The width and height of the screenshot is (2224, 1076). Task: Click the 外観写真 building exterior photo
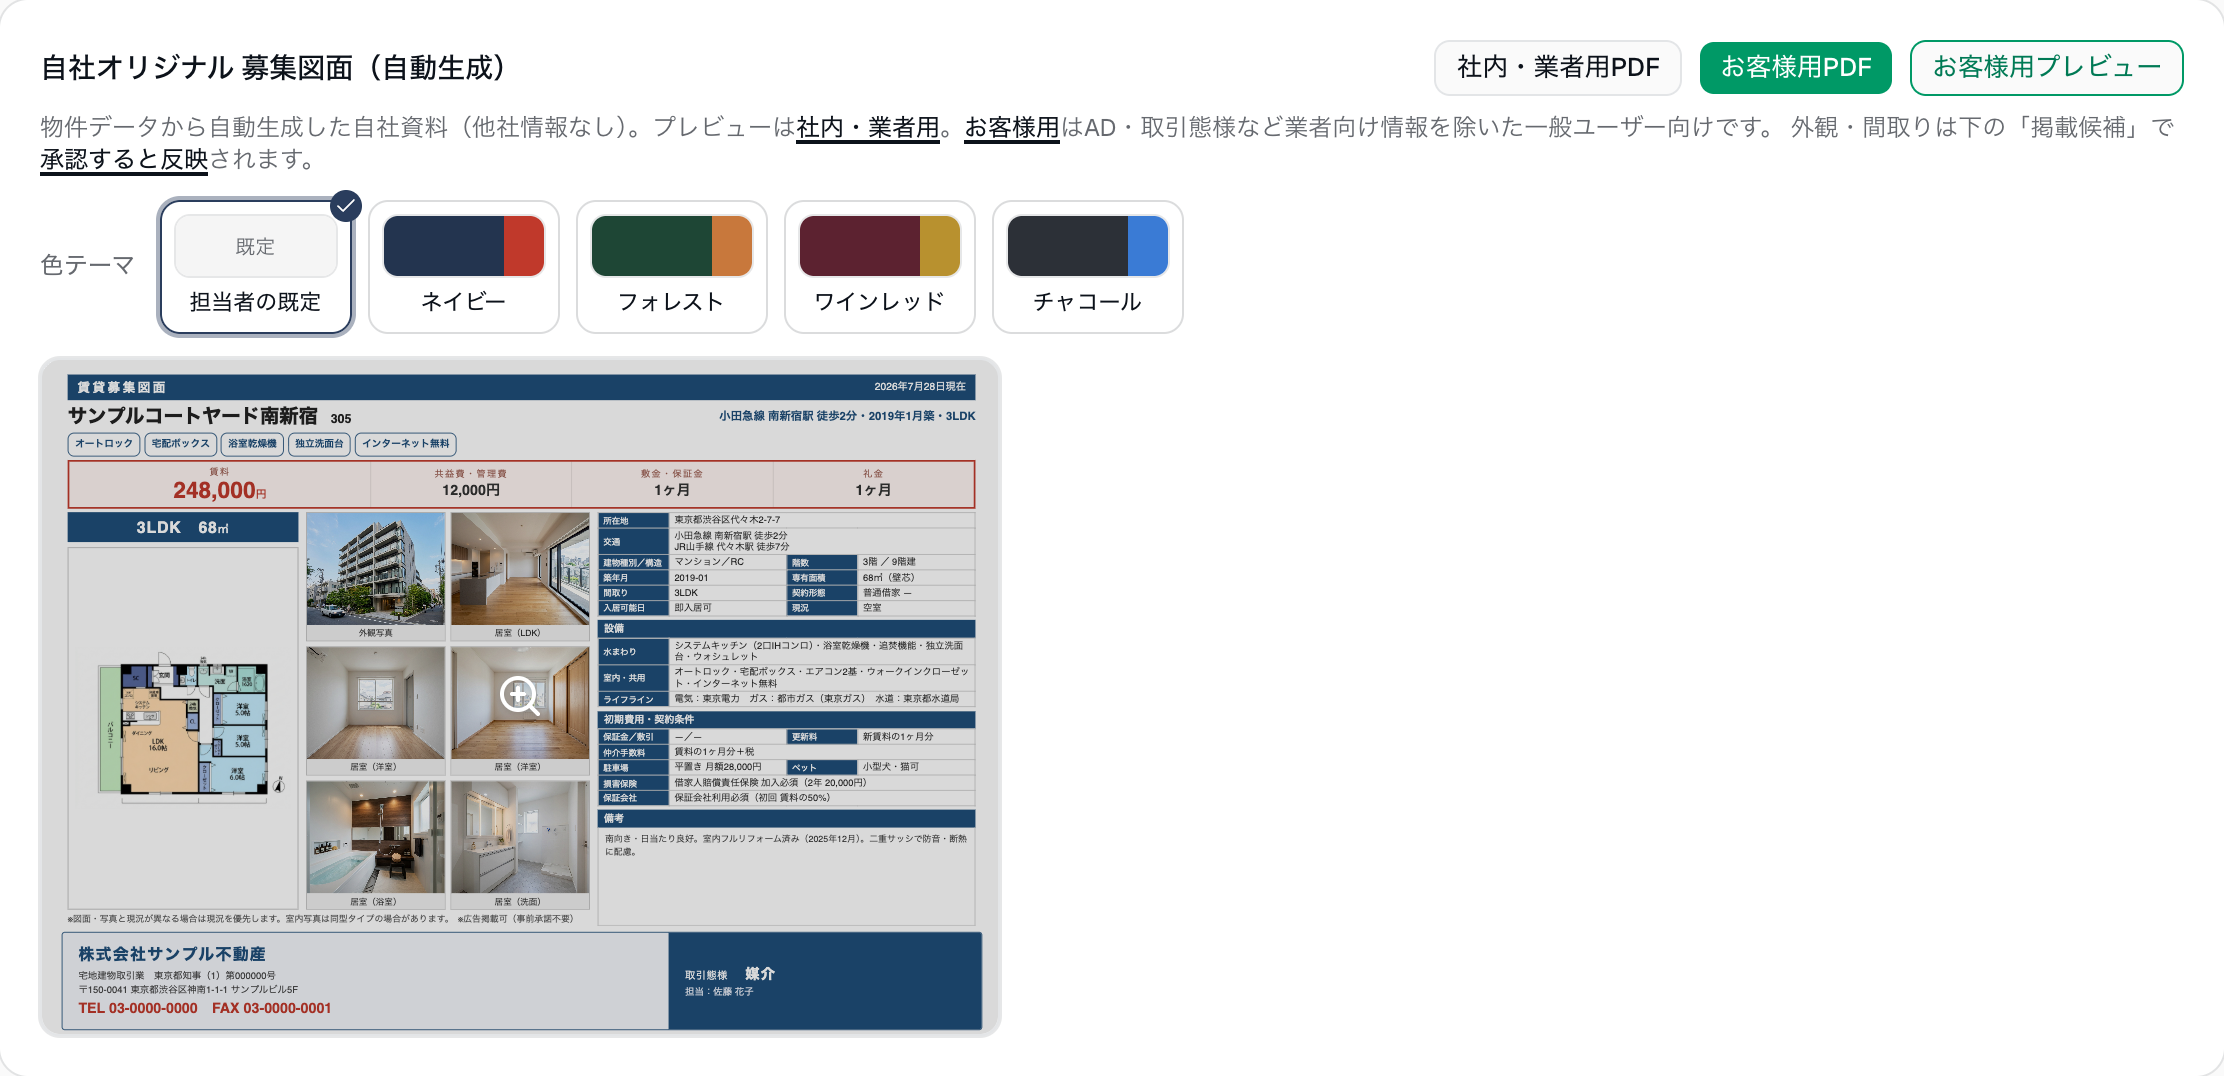coord(376,569)
